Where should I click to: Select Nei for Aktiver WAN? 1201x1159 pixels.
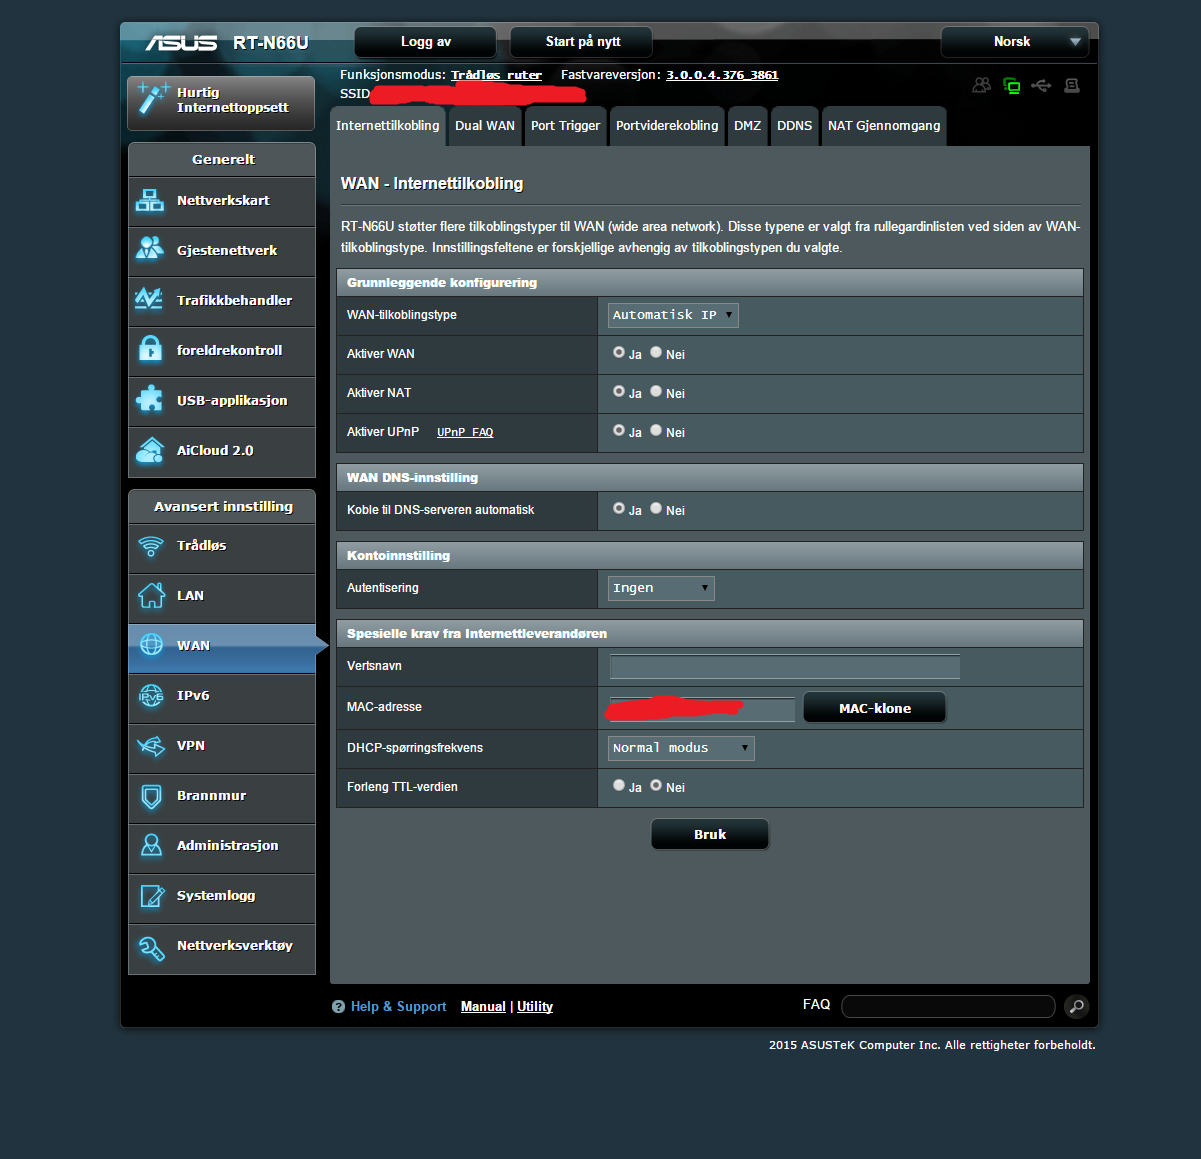(x=656, y=353)
